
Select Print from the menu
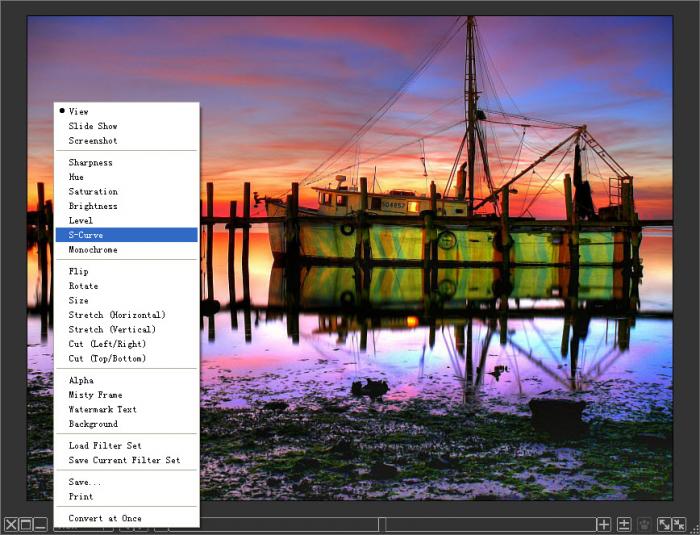(126, 497)
